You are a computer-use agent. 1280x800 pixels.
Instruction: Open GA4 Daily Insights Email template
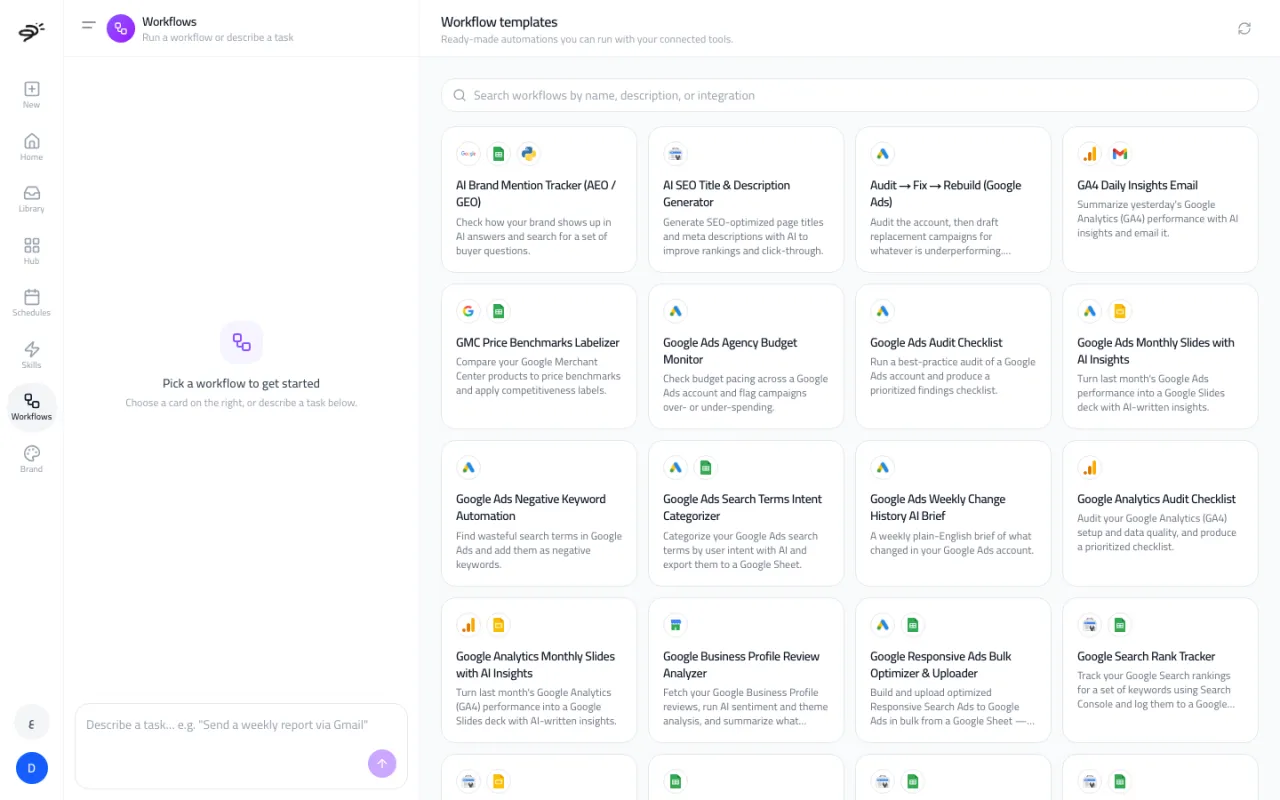[1160, 199]
